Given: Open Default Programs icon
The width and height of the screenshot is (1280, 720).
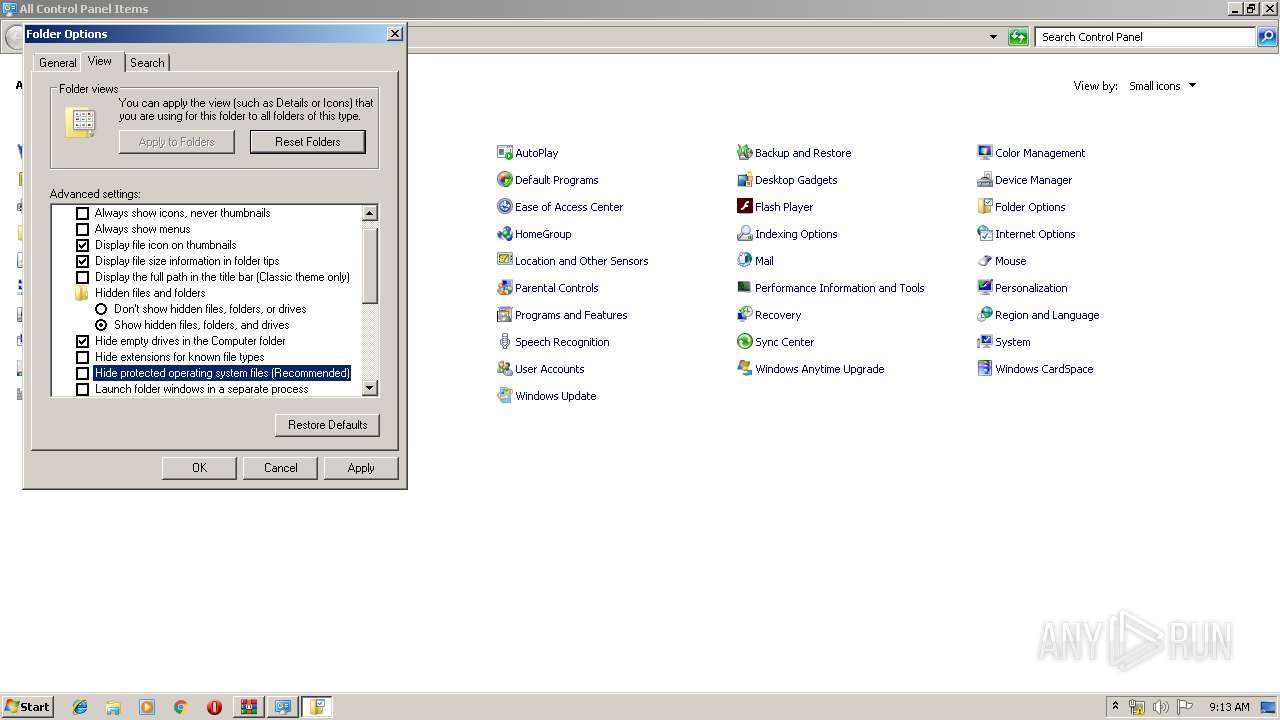Looking at the screenshot, I should 504,180.
